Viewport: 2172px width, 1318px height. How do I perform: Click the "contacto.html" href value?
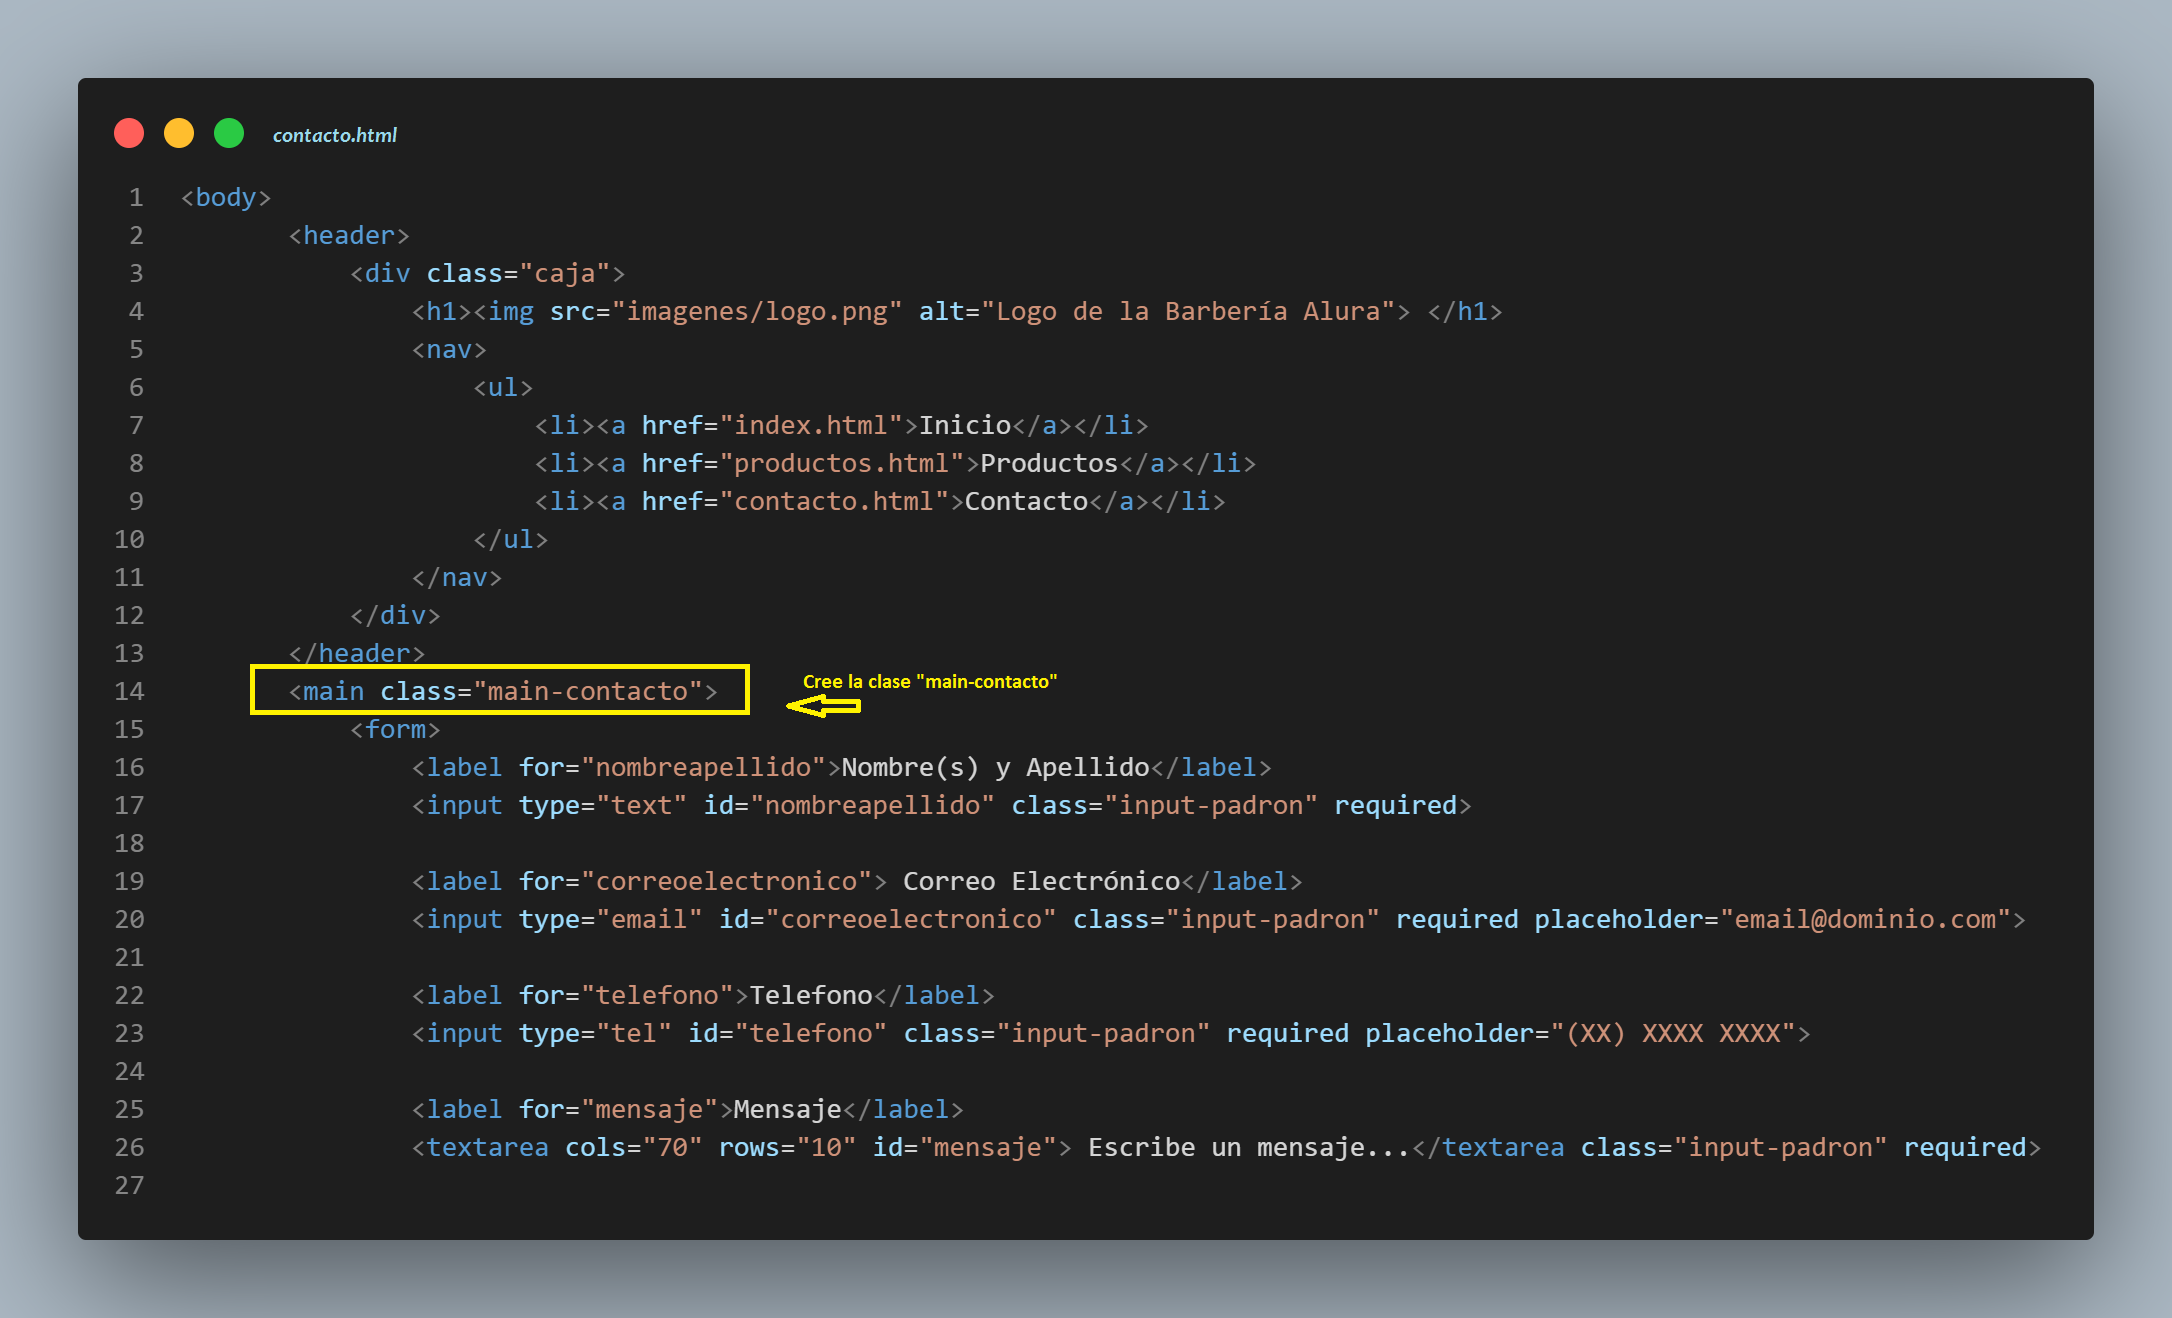coord(834,501)
